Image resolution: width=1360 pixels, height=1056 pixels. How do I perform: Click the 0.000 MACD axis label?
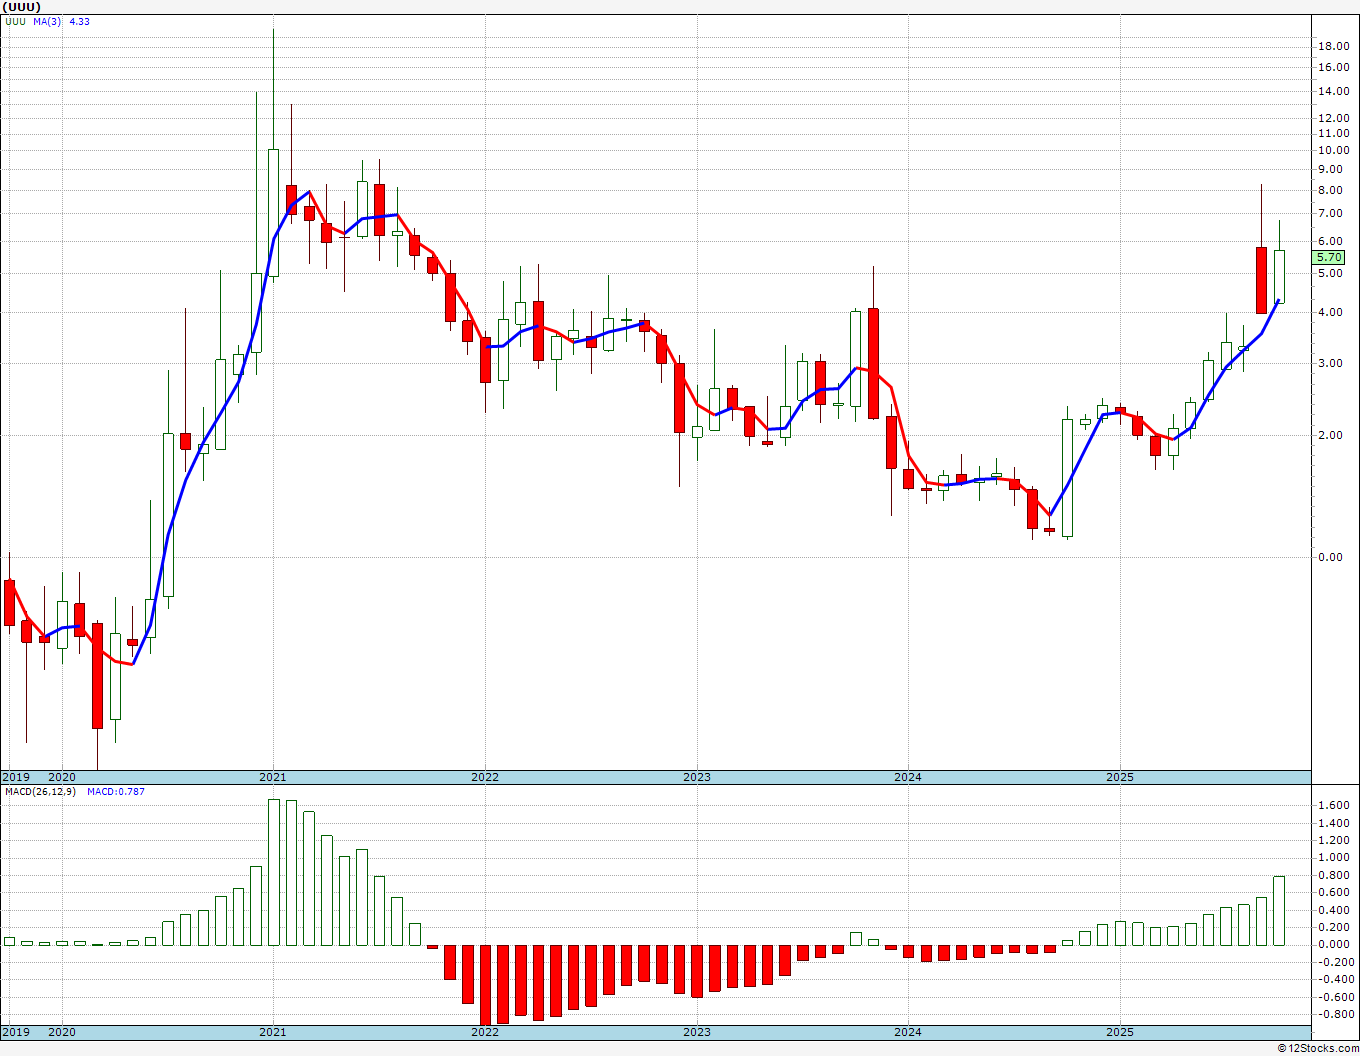coord(1334,944)
